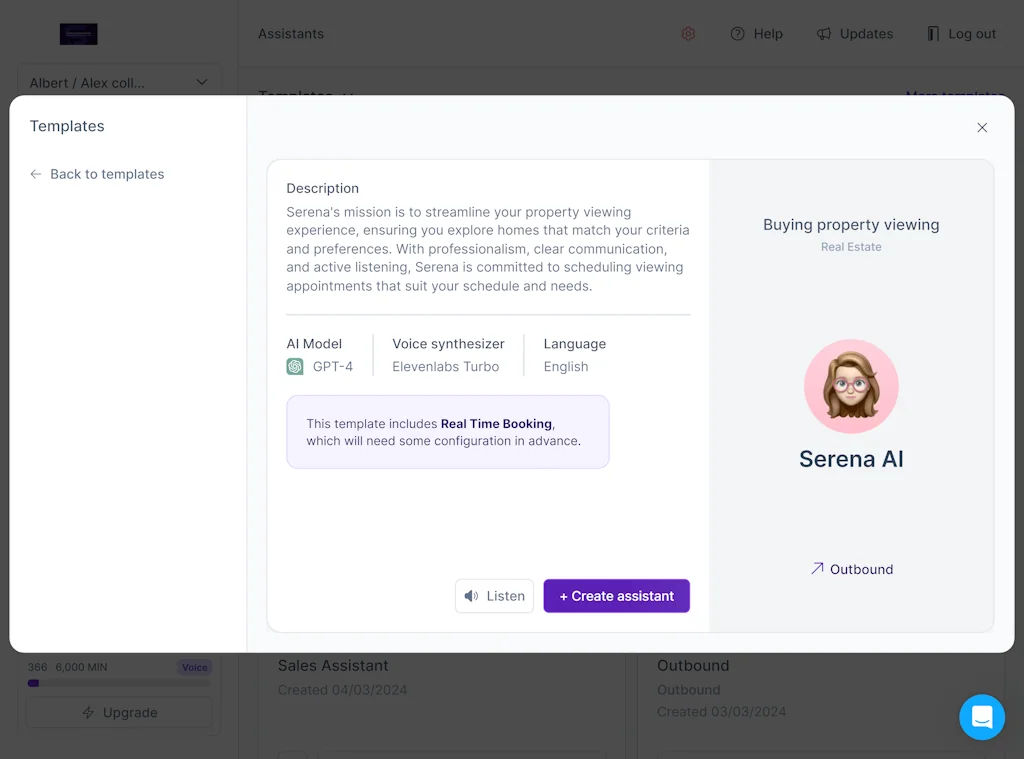Image resolution: width=1024 pixels, height=759 pixels.
Task: Open the Help menu
Action: (757, 34)
